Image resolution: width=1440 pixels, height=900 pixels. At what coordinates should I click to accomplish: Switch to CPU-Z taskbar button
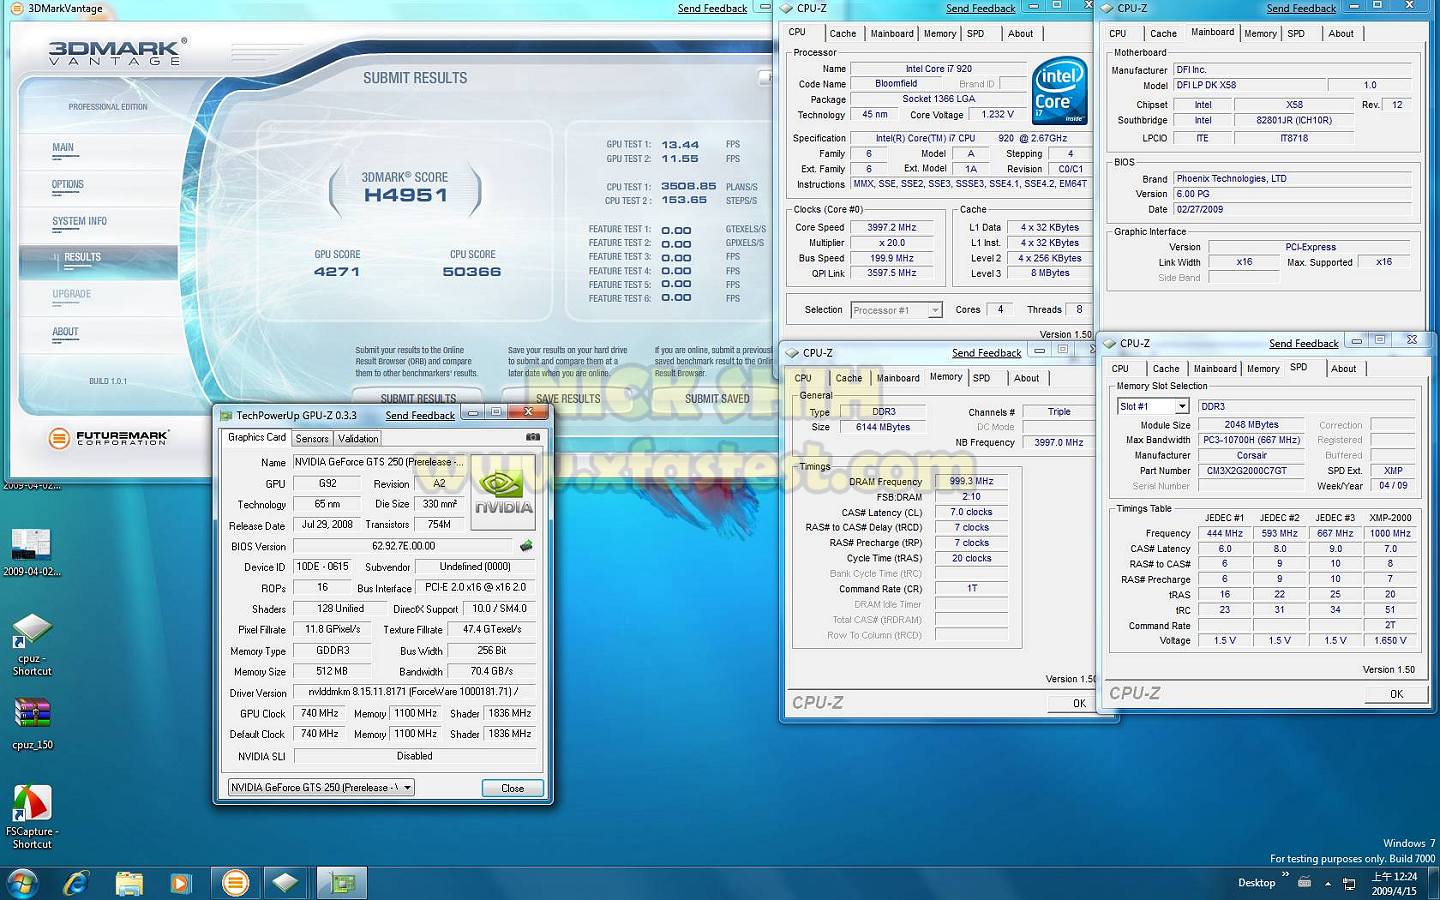click(x=286, y=883)
